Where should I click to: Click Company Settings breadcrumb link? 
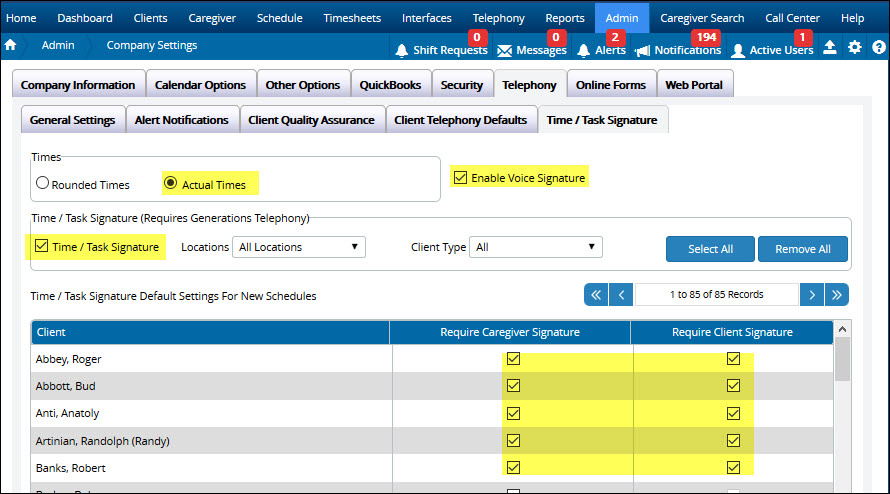pyautogui.click(x=152, y=45)
